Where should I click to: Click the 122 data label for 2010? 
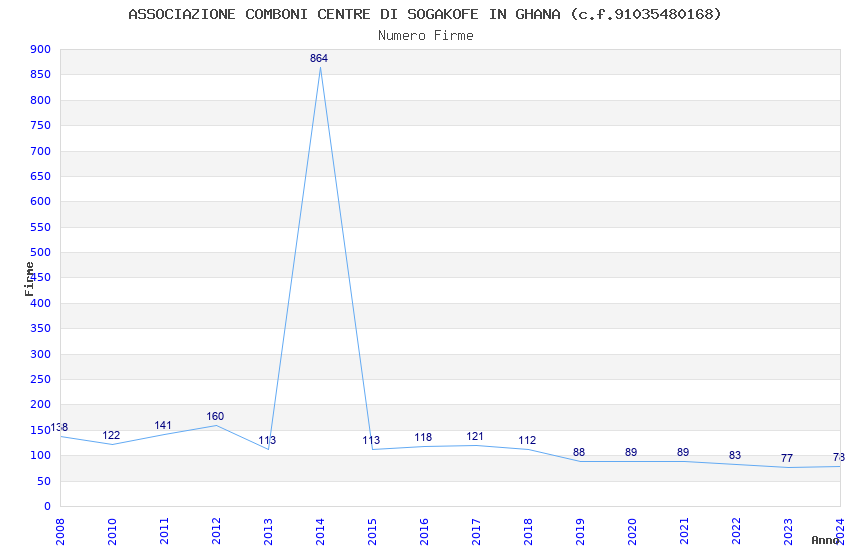[111, 435]
